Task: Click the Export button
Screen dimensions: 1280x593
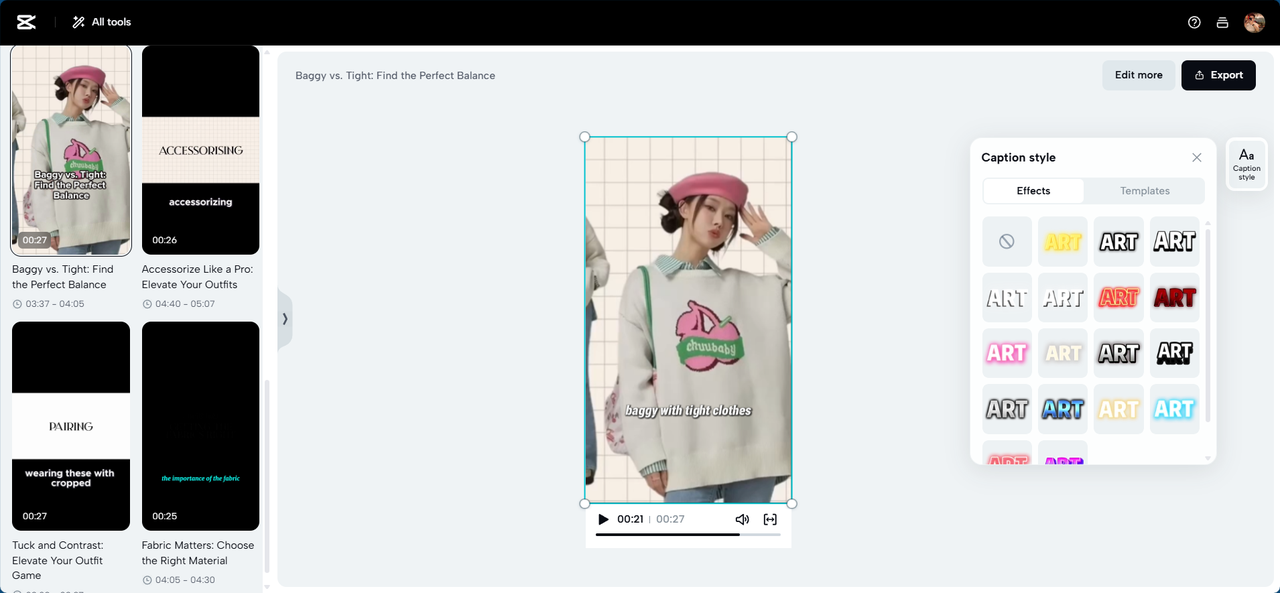Action: coord(1218,75)
